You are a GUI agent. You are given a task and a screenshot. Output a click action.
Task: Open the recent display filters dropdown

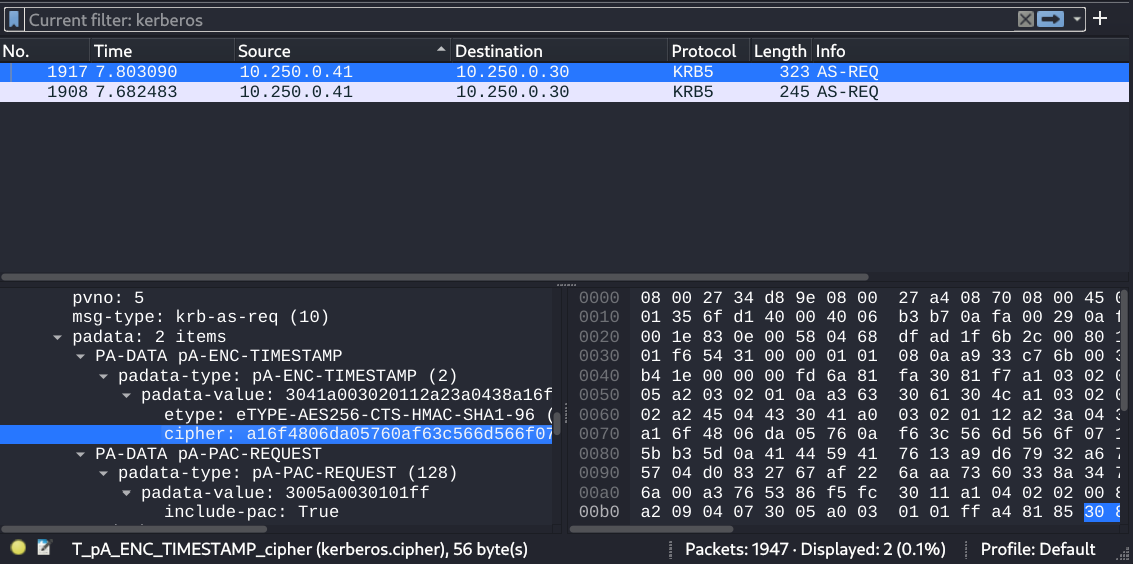[1076, 19]
